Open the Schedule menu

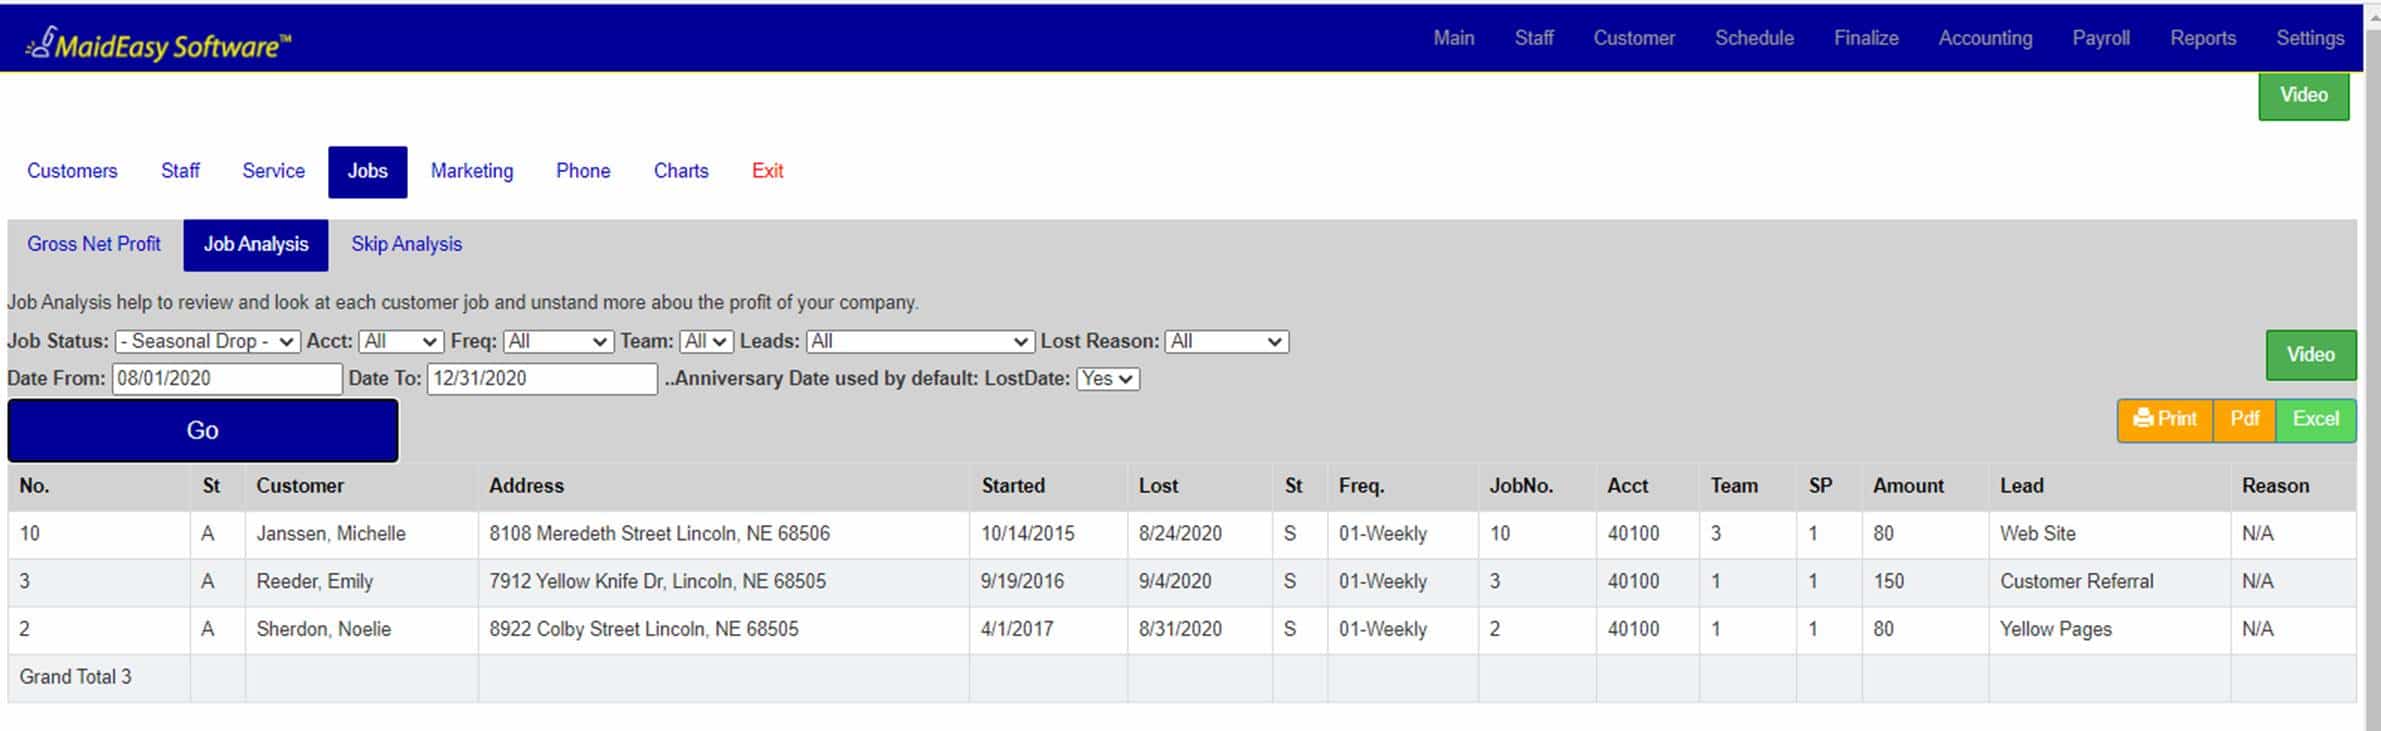pos(1754,38)
